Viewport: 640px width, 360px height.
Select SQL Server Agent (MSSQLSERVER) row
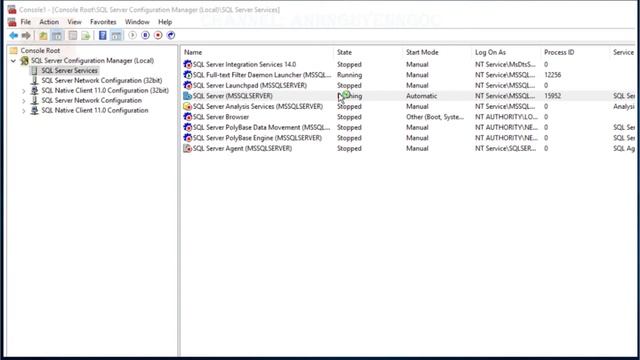click(408, 149)
